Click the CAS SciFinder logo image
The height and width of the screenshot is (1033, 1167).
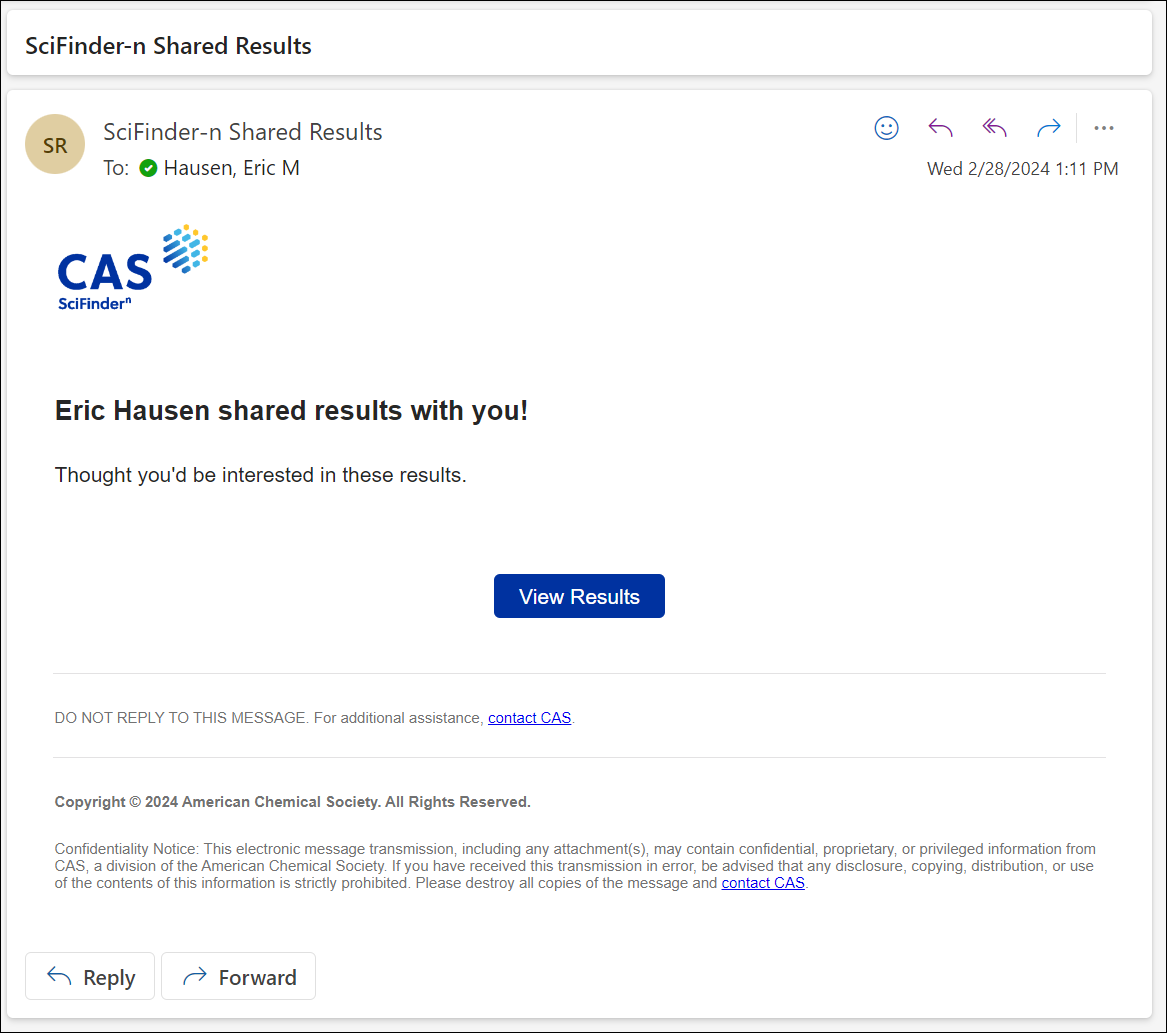click(x=132, y=268)
